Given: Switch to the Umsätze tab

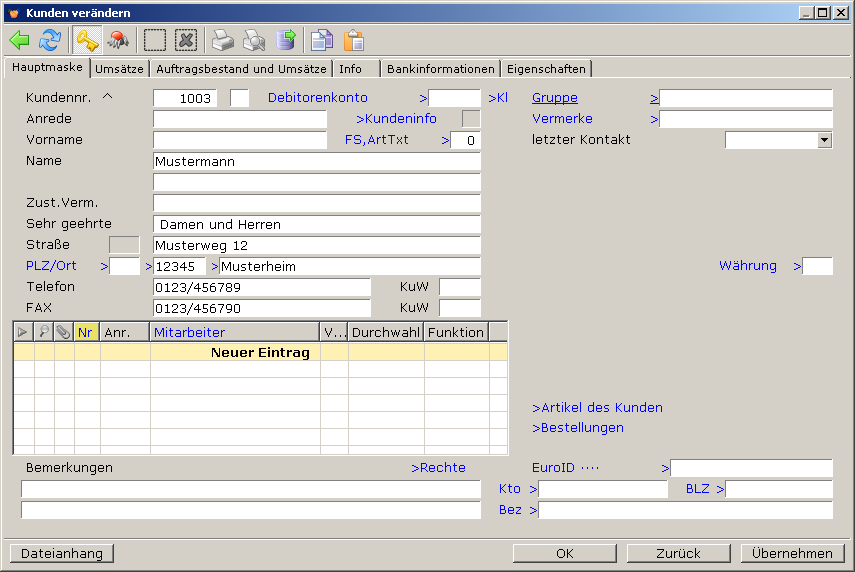Looking at the screenshot, I should [120, 69].
